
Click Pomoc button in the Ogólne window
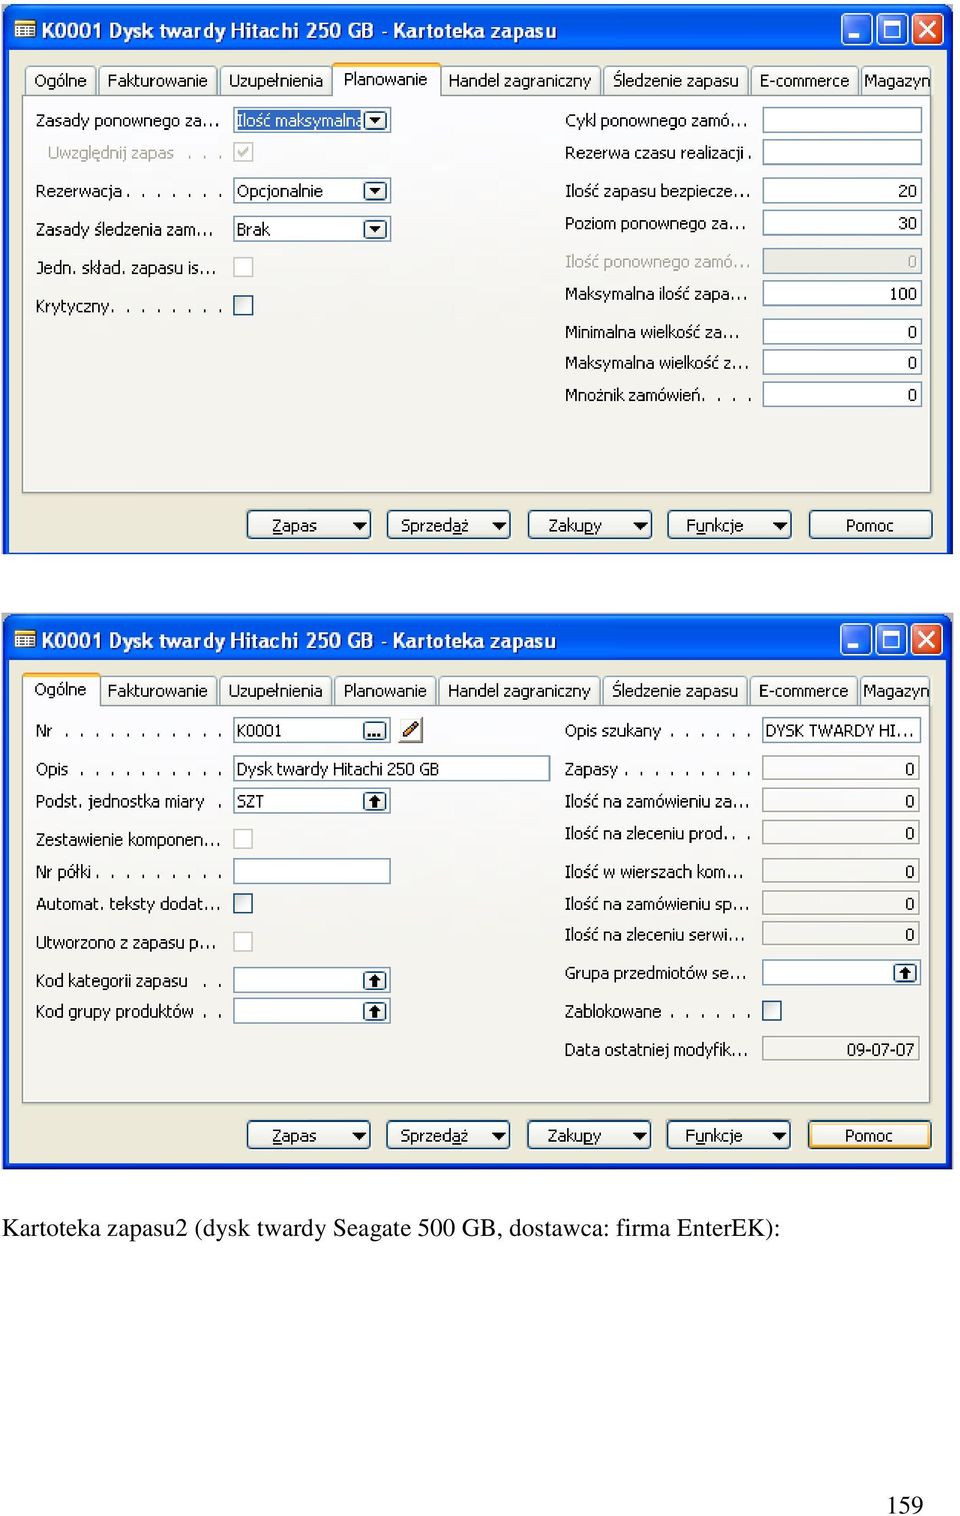click(869, 1135)
